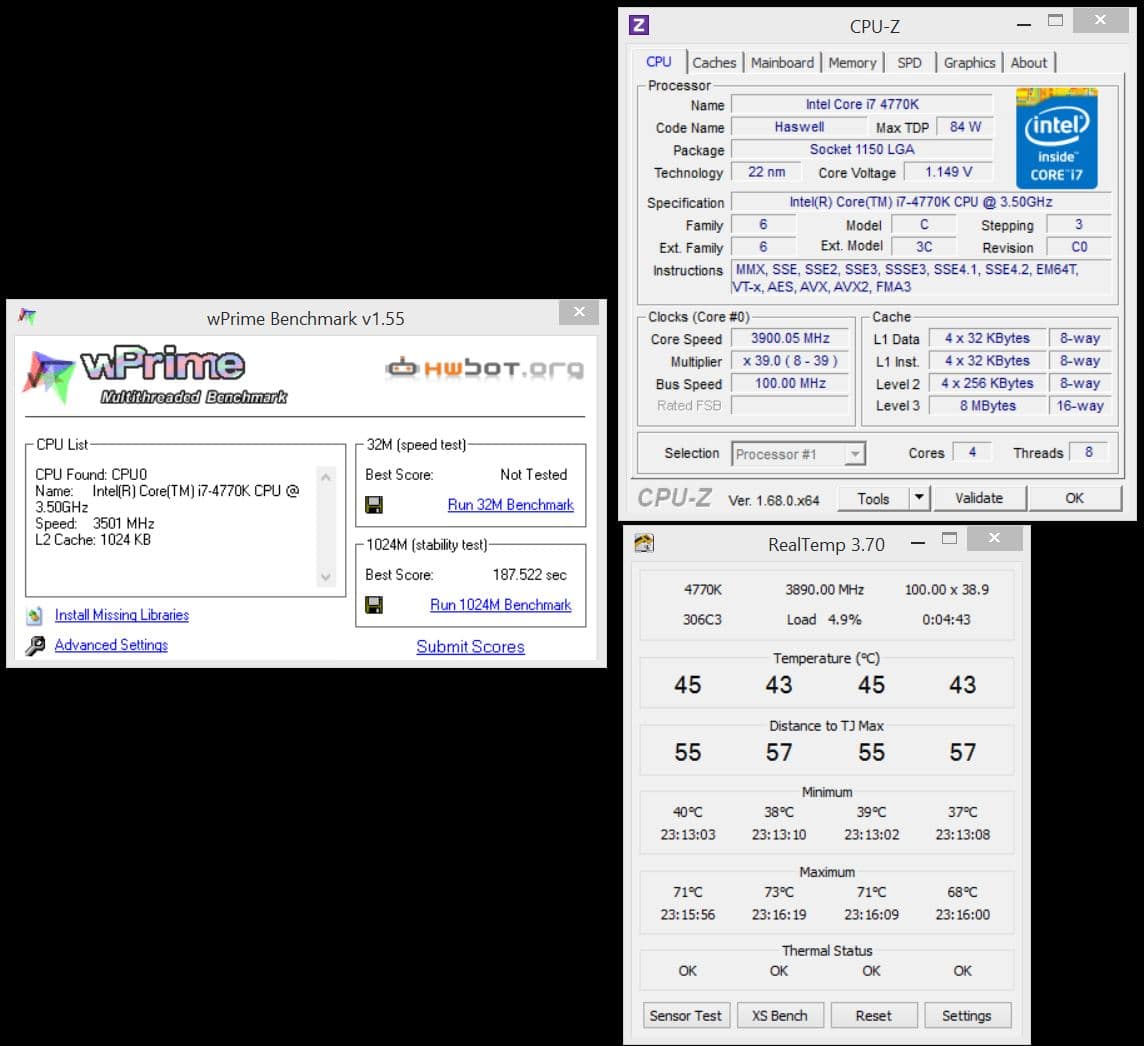The height and width of the screenshot is (1046, 1144).
Task: Run the 1024M Benchmark link
Action: [500, 604]
